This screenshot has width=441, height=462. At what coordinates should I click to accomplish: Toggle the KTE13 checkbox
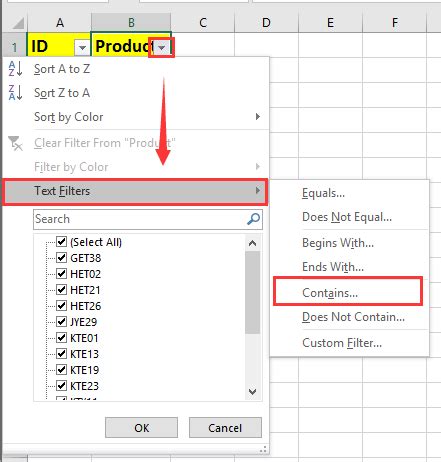[x=61, y=353]
